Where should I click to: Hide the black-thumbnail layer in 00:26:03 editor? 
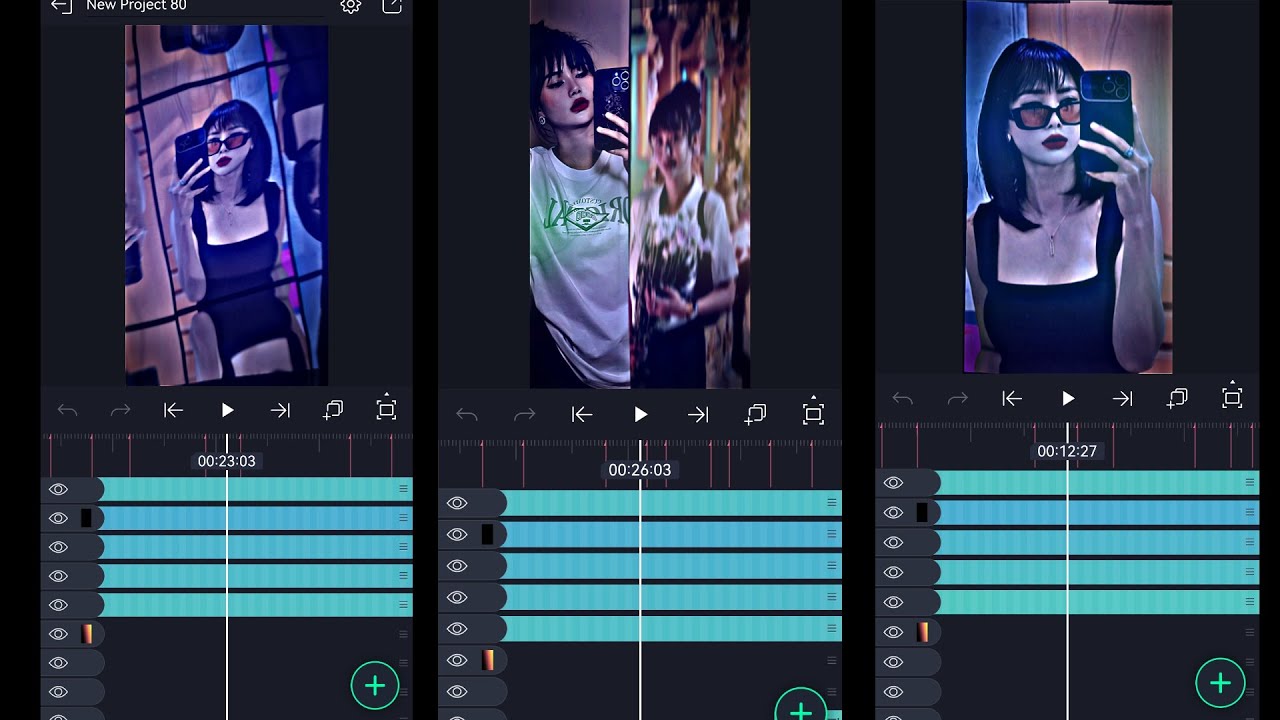457,534
